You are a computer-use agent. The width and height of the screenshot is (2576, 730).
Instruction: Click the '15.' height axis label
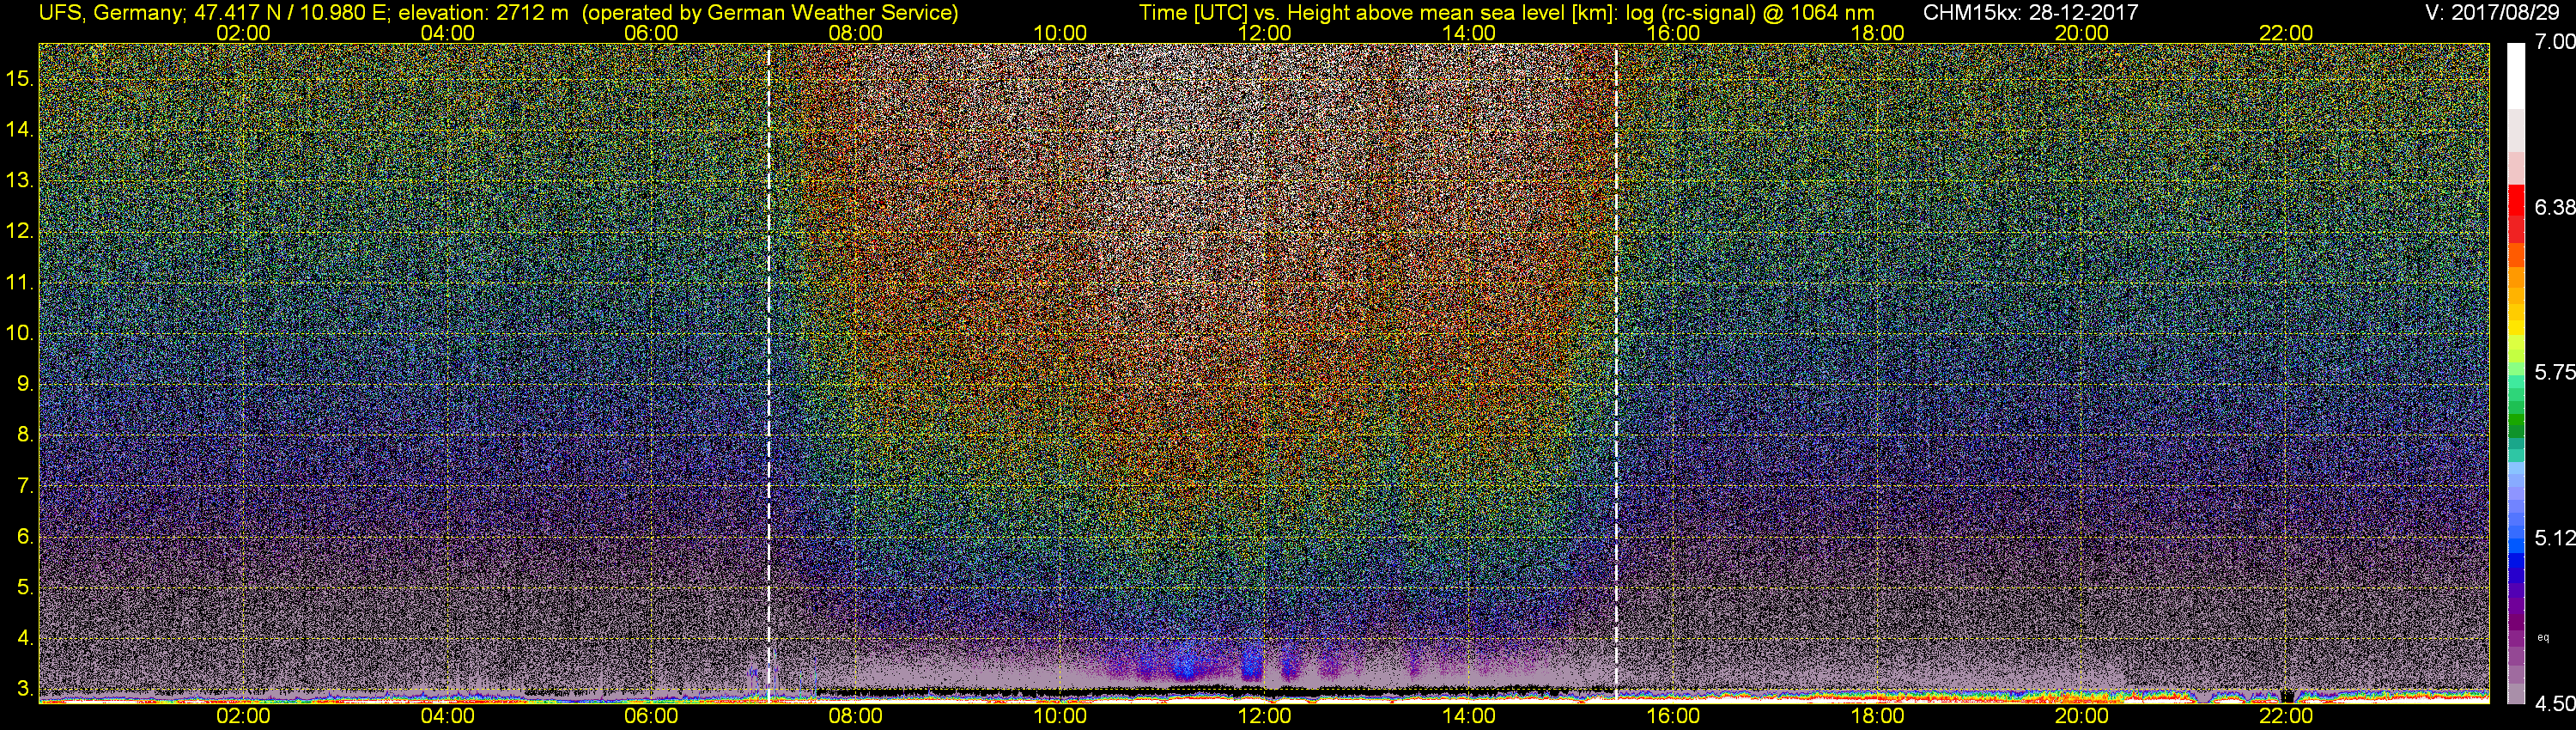[x=20, y=78]
